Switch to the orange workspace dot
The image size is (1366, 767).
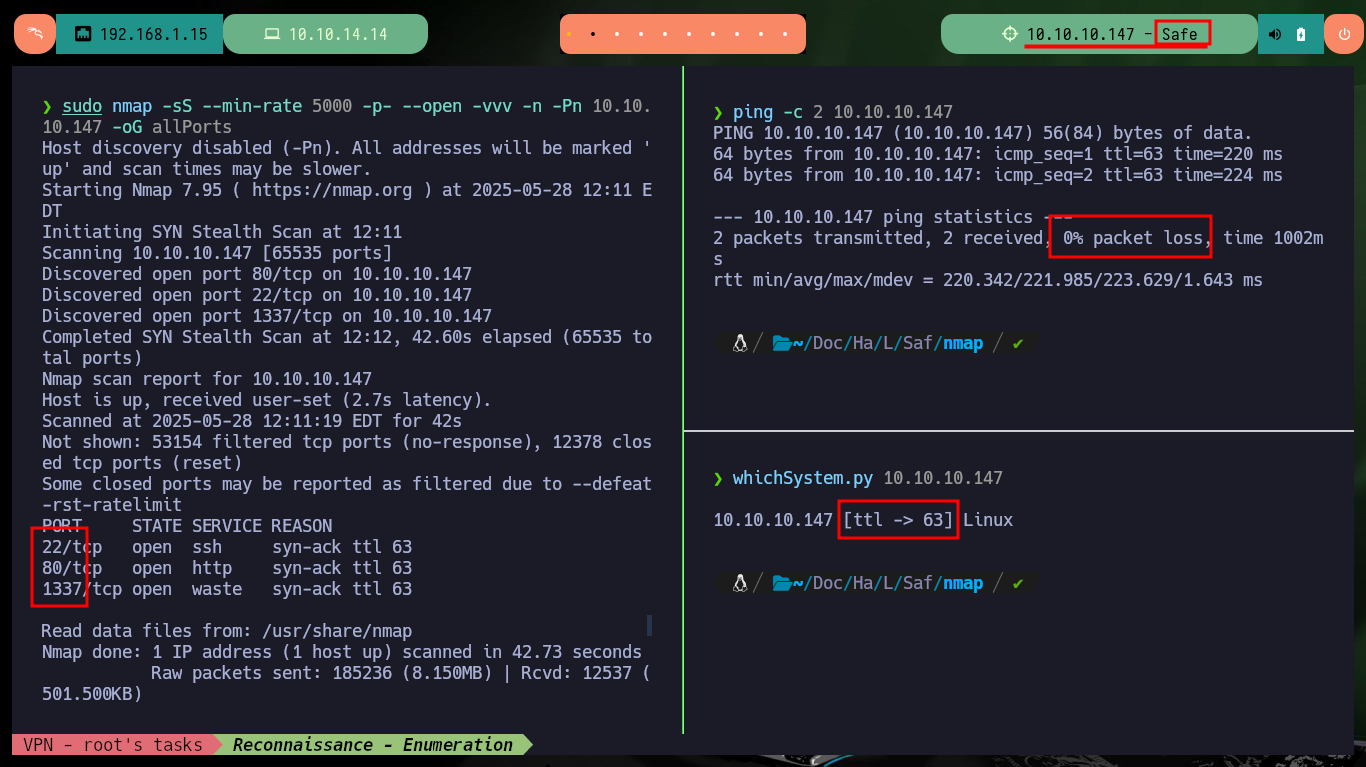569,34
